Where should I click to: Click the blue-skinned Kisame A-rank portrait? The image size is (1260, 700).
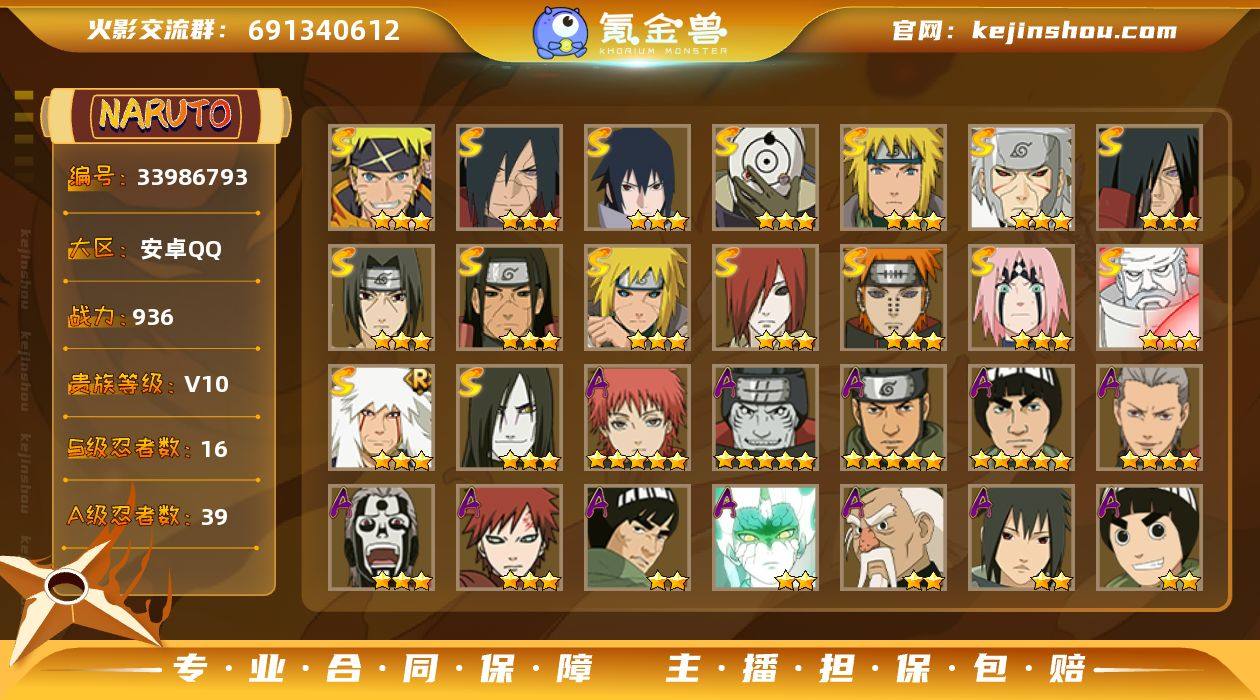click(765, 418)
